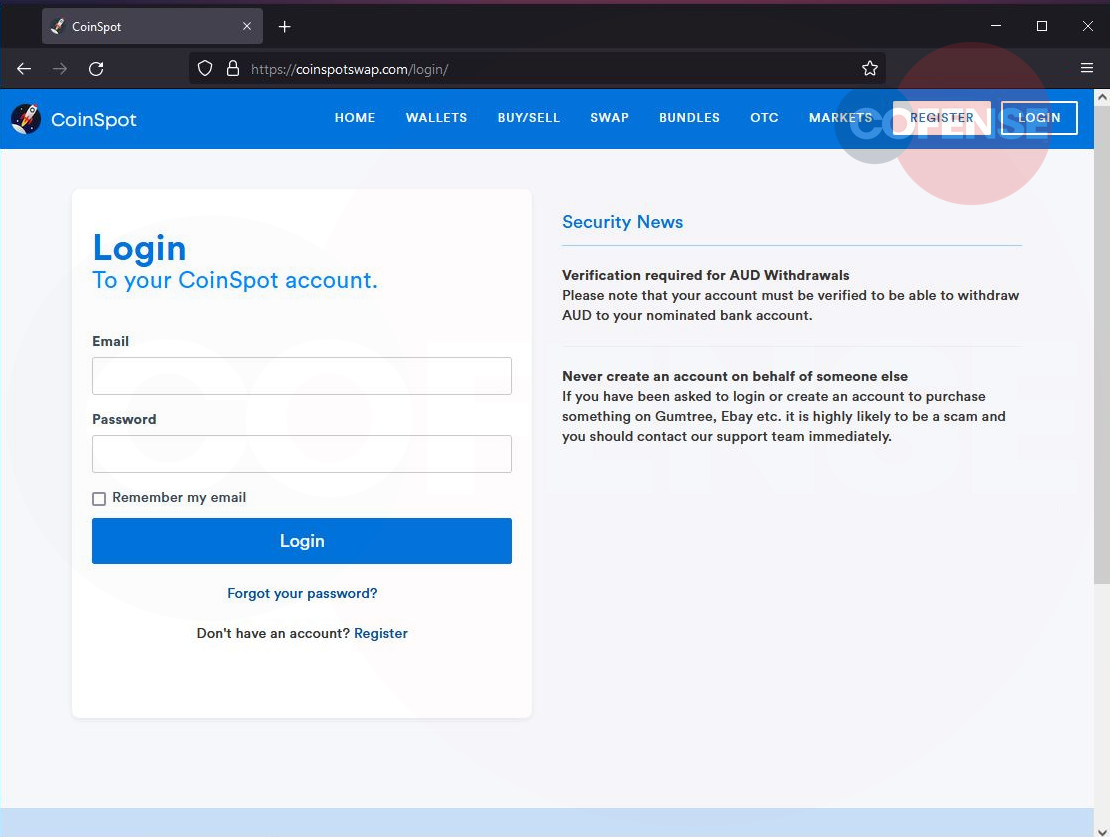
Task: Submit with the blue Login button
Action: tap(302, 541)
